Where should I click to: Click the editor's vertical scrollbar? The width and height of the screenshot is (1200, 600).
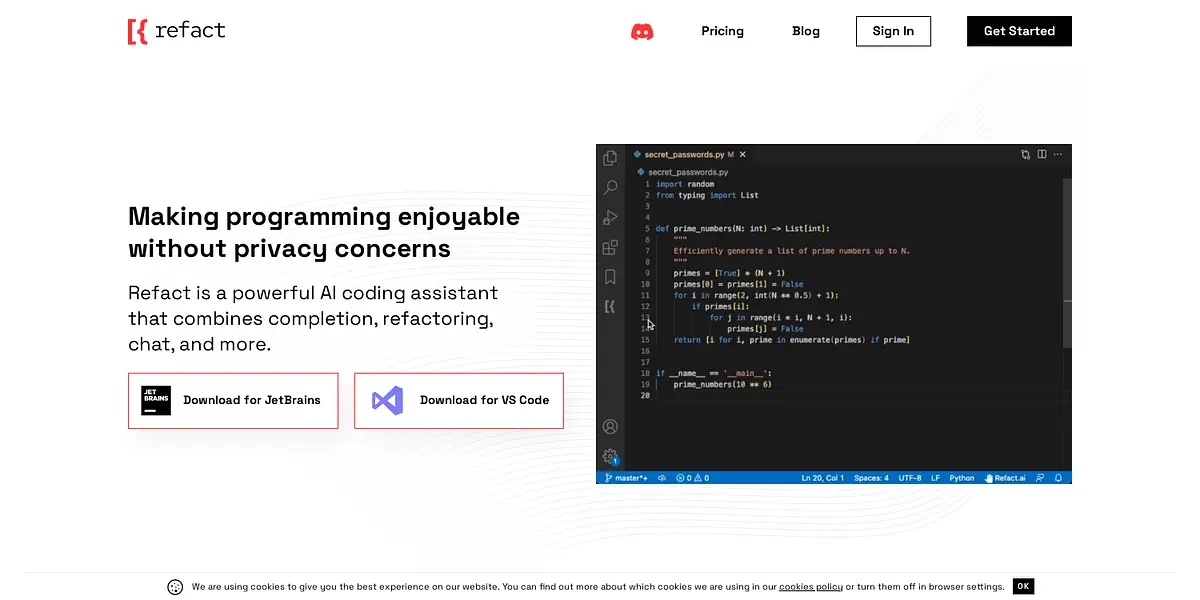pos(1066,260)
